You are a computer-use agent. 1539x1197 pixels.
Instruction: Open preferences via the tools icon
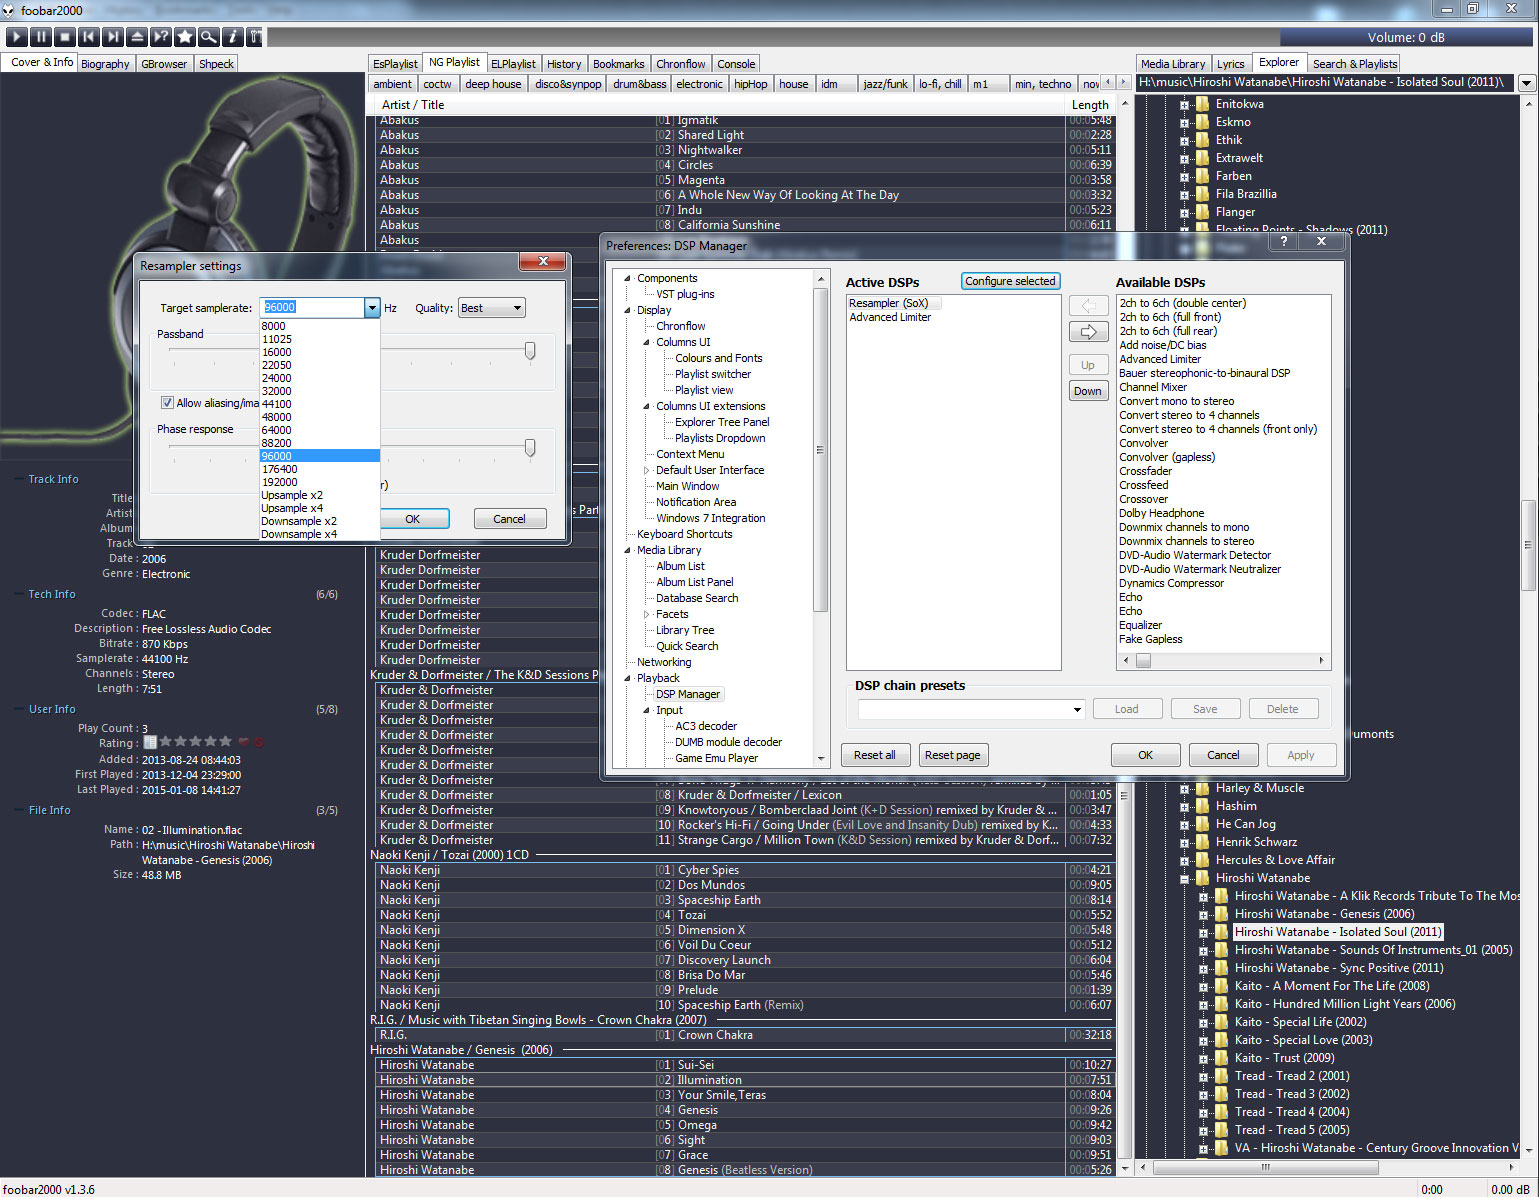tap(256, 37)
